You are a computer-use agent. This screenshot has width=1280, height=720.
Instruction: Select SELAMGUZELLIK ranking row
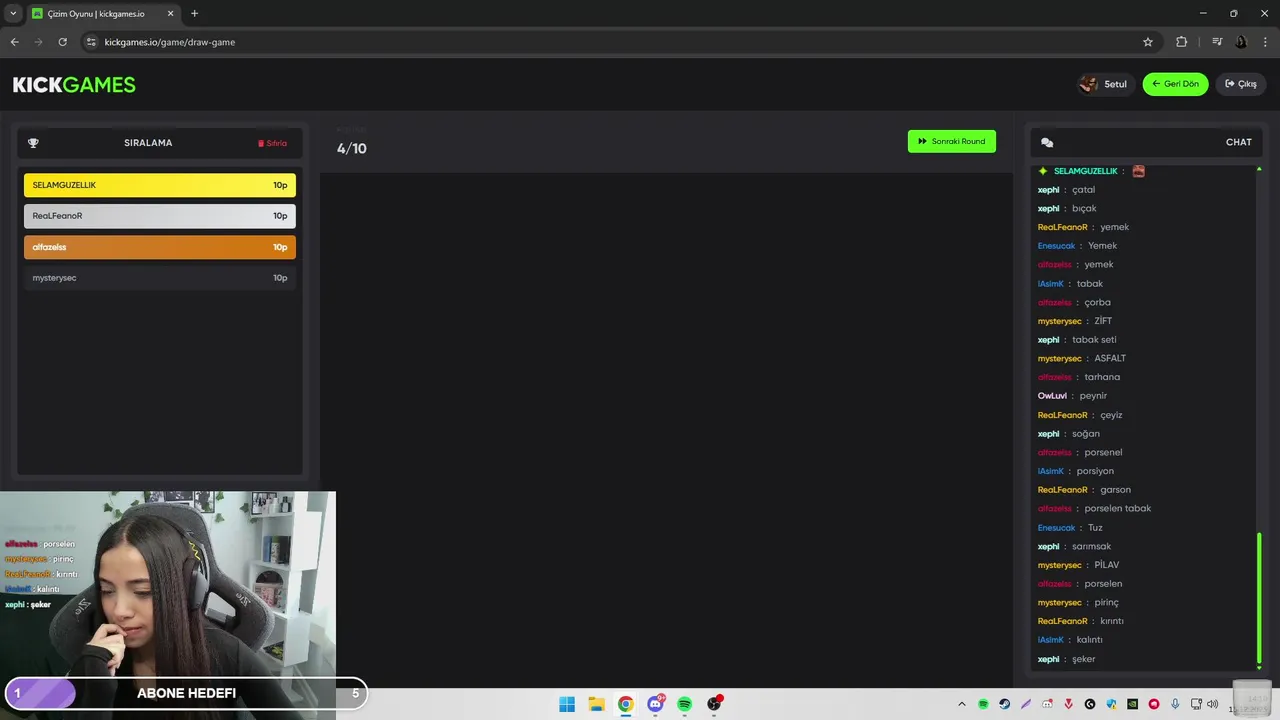click(160, 185)
